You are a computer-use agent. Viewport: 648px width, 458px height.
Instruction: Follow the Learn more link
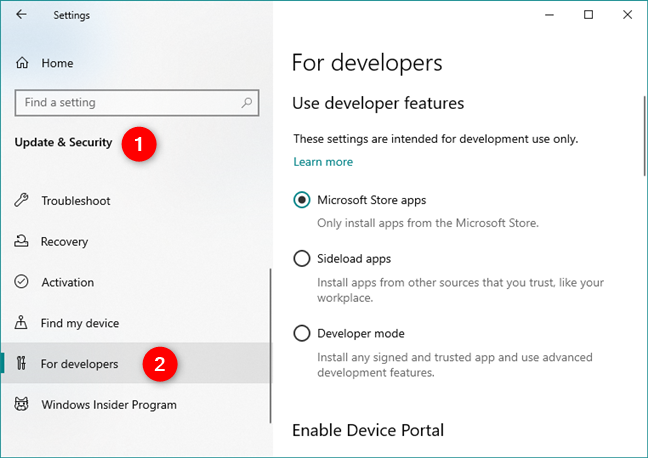(323, 162)
